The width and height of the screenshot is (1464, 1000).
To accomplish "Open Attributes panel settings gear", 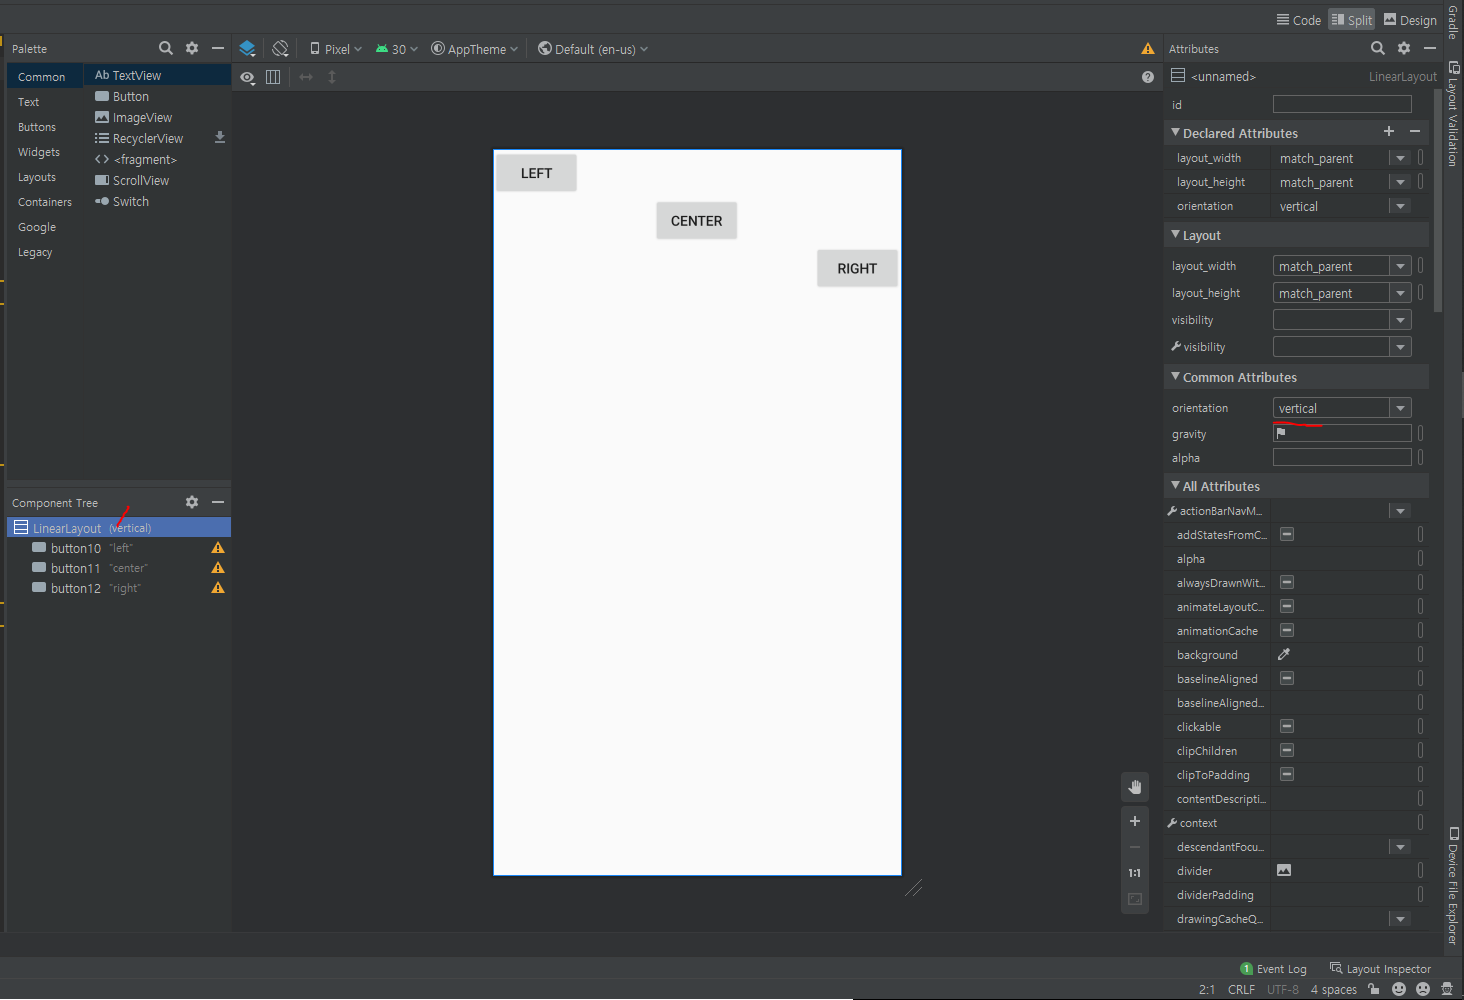I will 1404,48.
